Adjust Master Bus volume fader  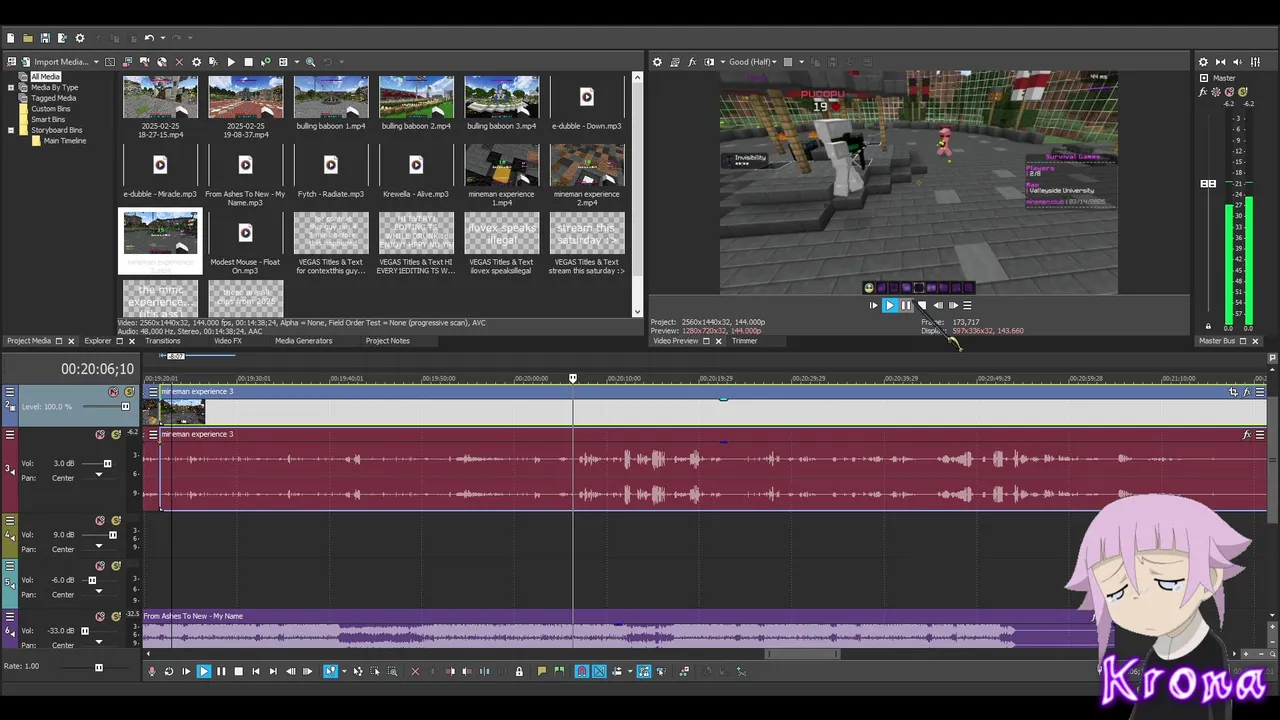tap(1208, 184)
